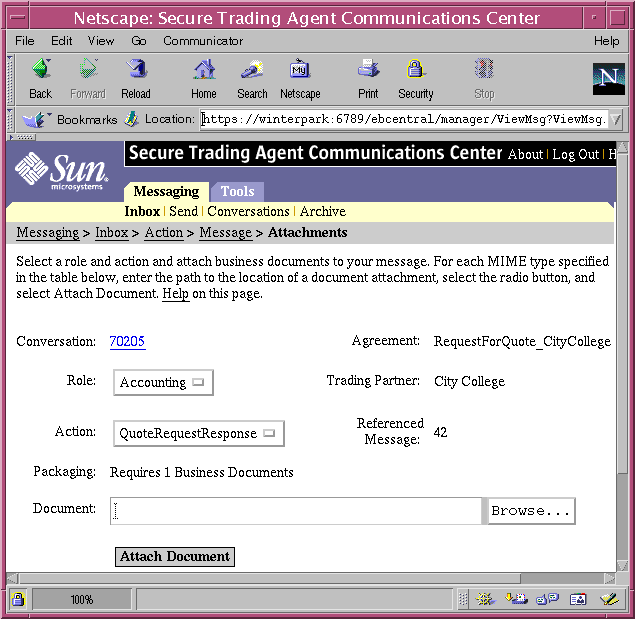Print the page using Print icon

368,69
